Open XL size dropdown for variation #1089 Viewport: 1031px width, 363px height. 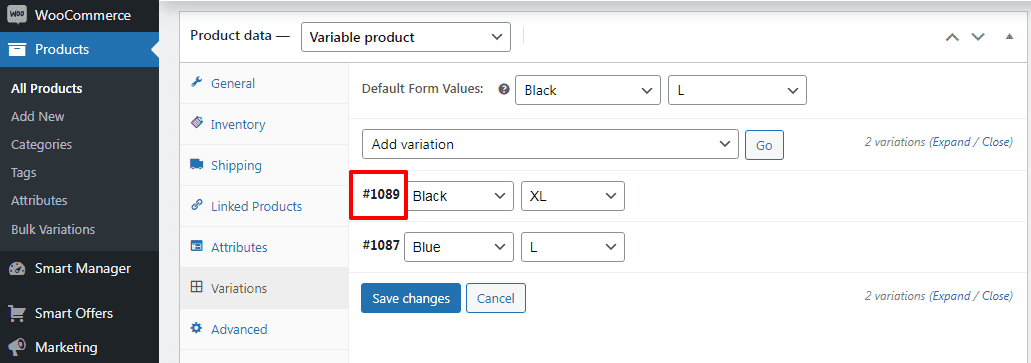click(x=573, y=196)
